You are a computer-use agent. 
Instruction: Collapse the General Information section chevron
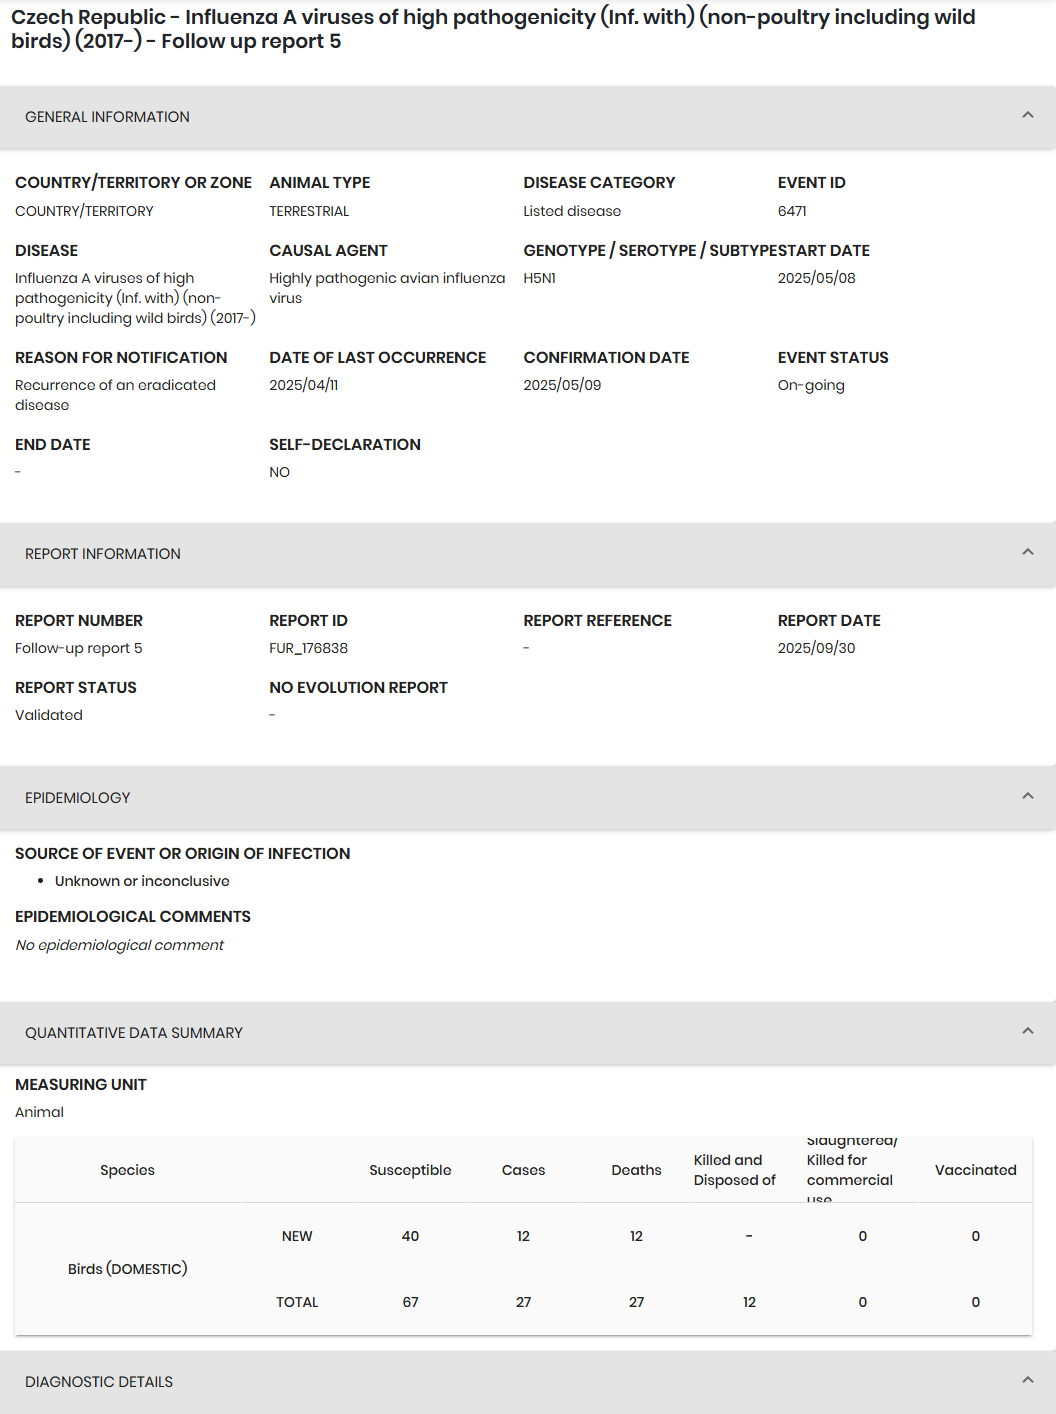[1027, 116]
